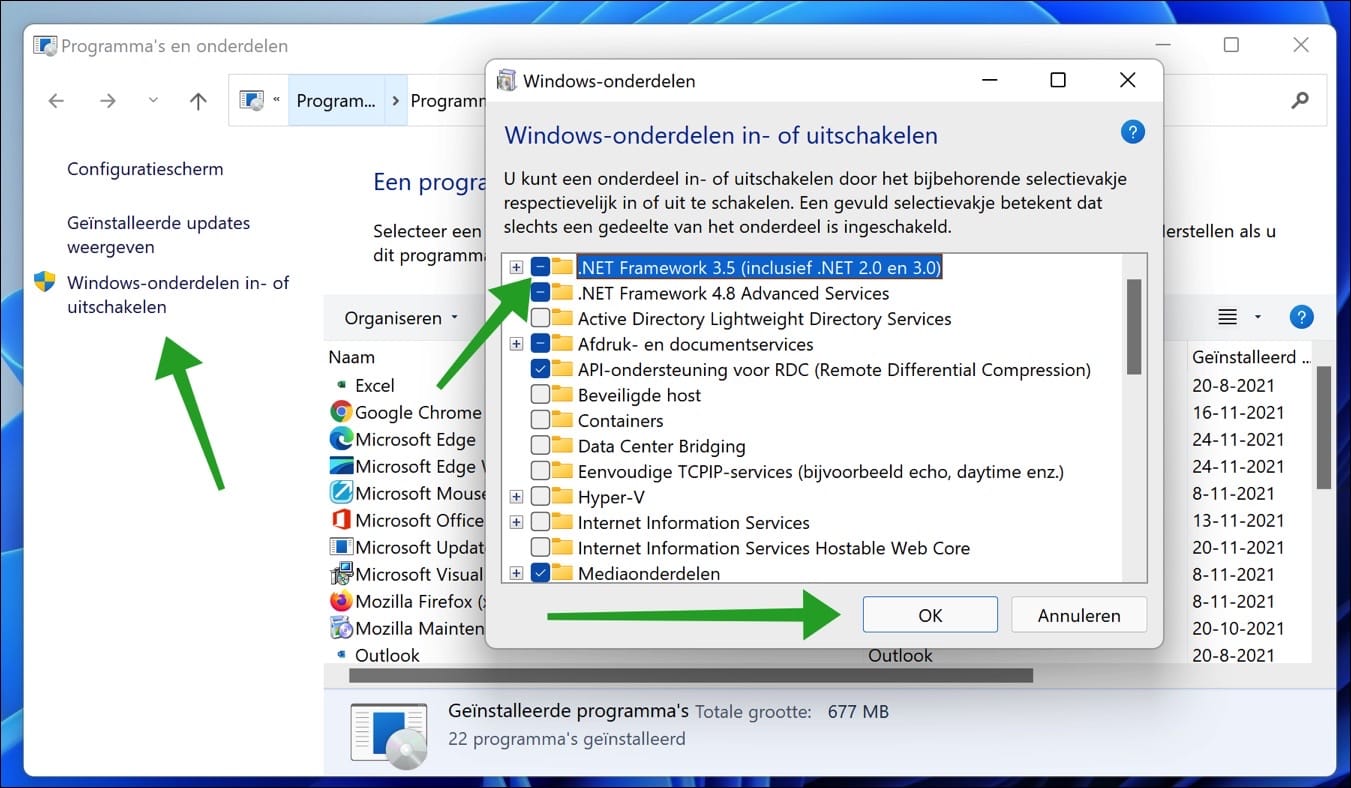Enable Beveiligde host checkbox
This screenshot has width=1351, height=788.
540,395
